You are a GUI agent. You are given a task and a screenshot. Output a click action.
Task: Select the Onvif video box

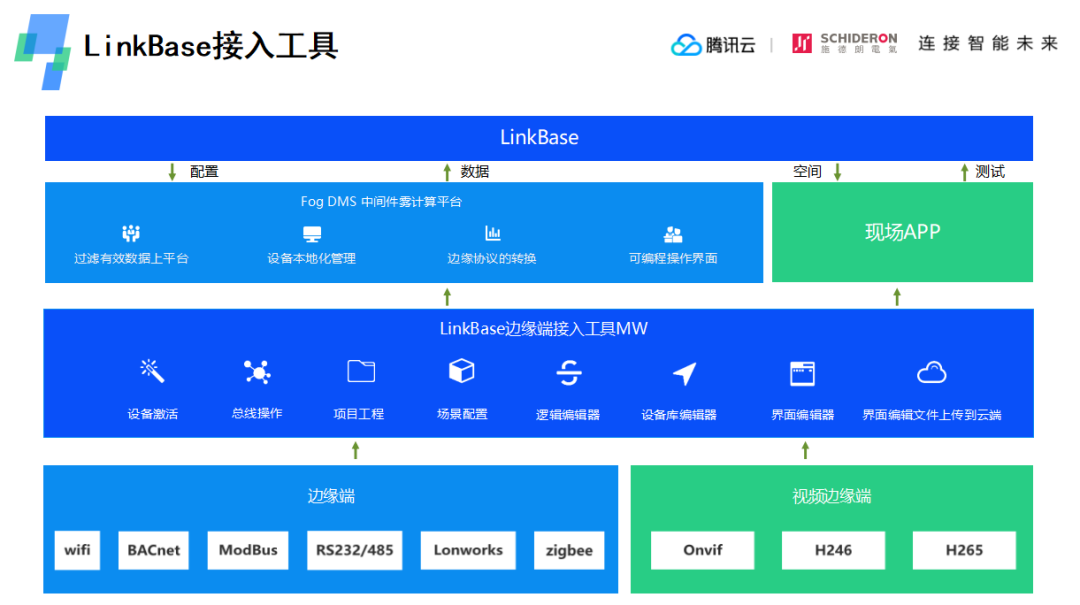tap(703, 550)
